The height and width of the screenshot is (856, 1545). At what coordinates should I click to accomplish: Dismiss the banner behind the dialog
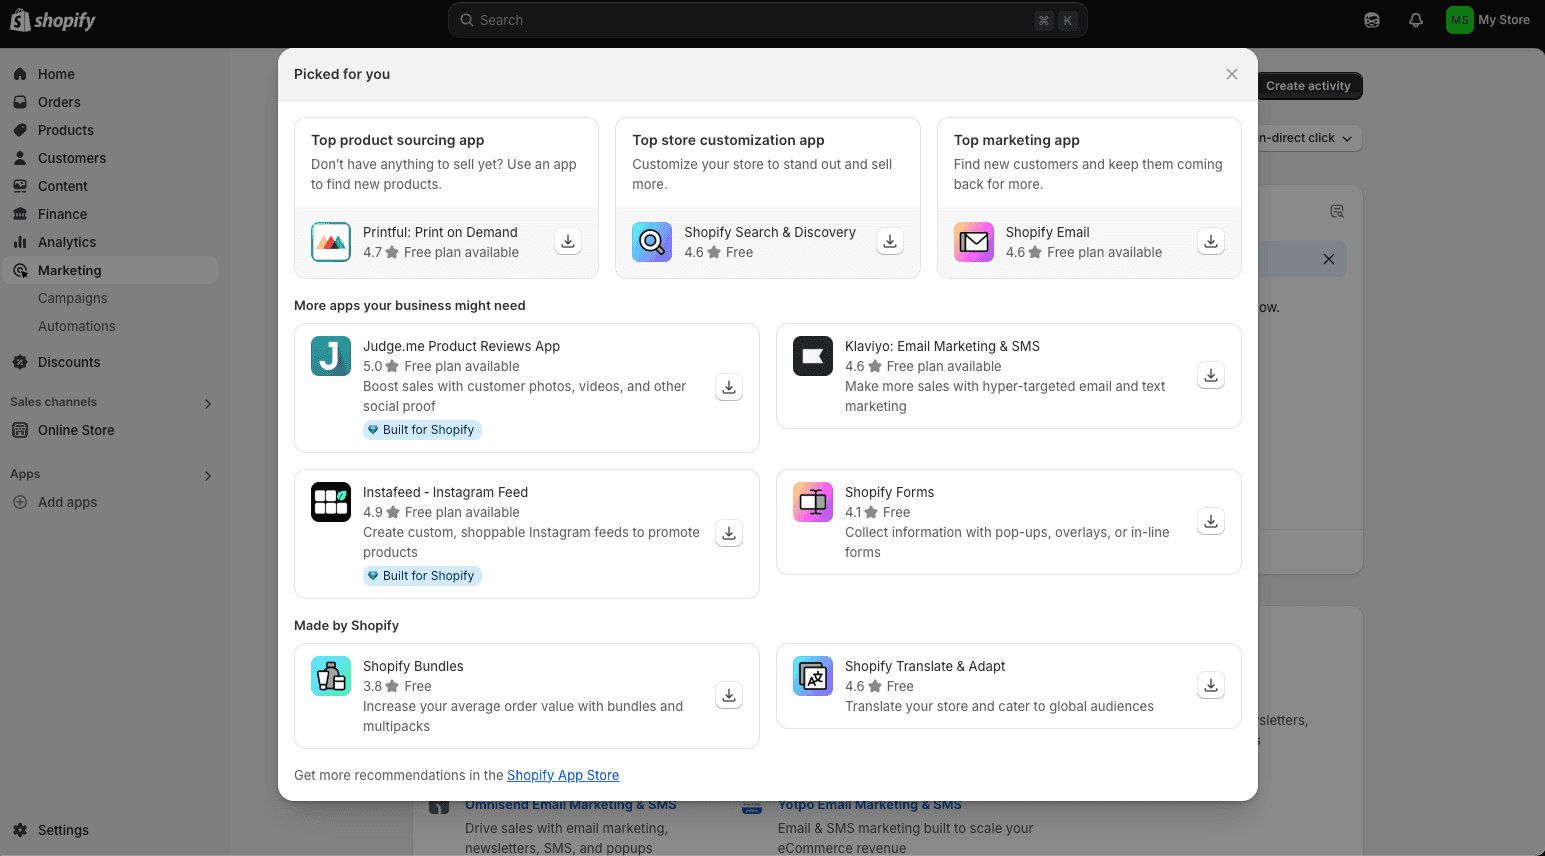1329,259
